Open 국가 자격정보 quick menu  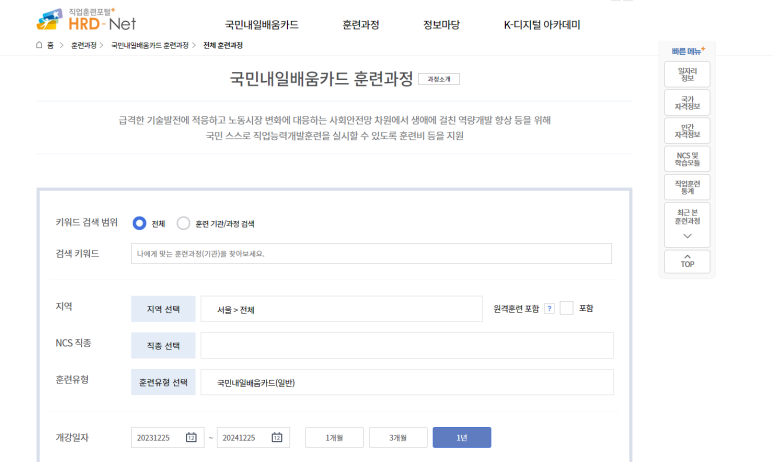coord(687,103)
